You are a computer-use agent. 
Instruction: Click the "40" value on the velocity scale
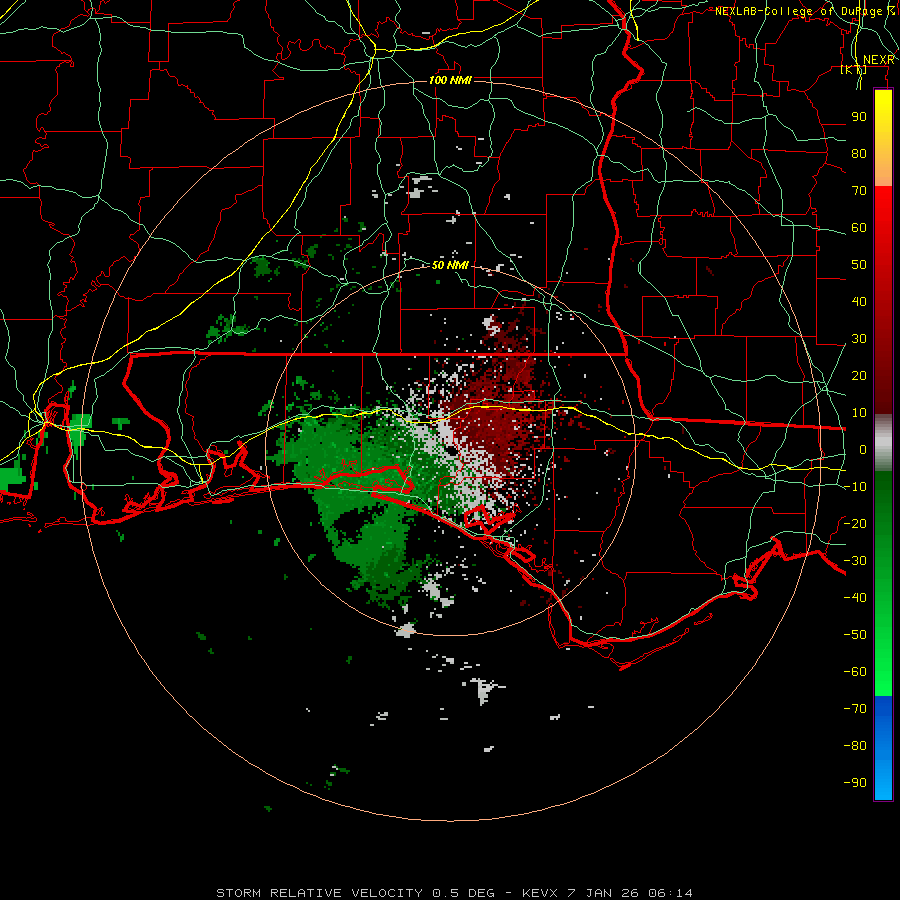point(859,302)
